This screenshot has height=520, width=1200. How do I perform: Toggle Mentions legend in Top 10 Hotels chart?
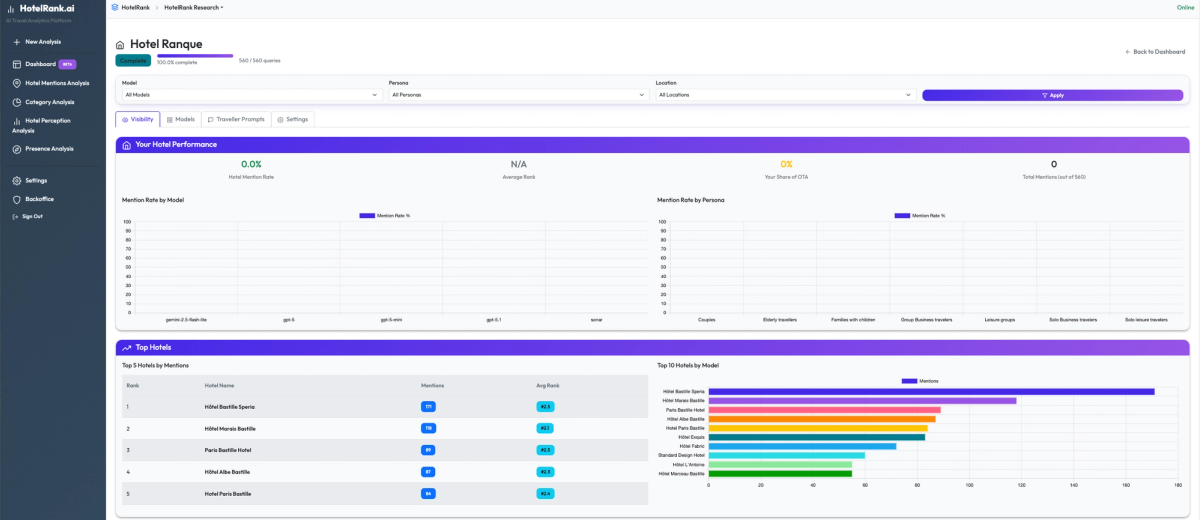pyautogui.click(x=920, y=381)
